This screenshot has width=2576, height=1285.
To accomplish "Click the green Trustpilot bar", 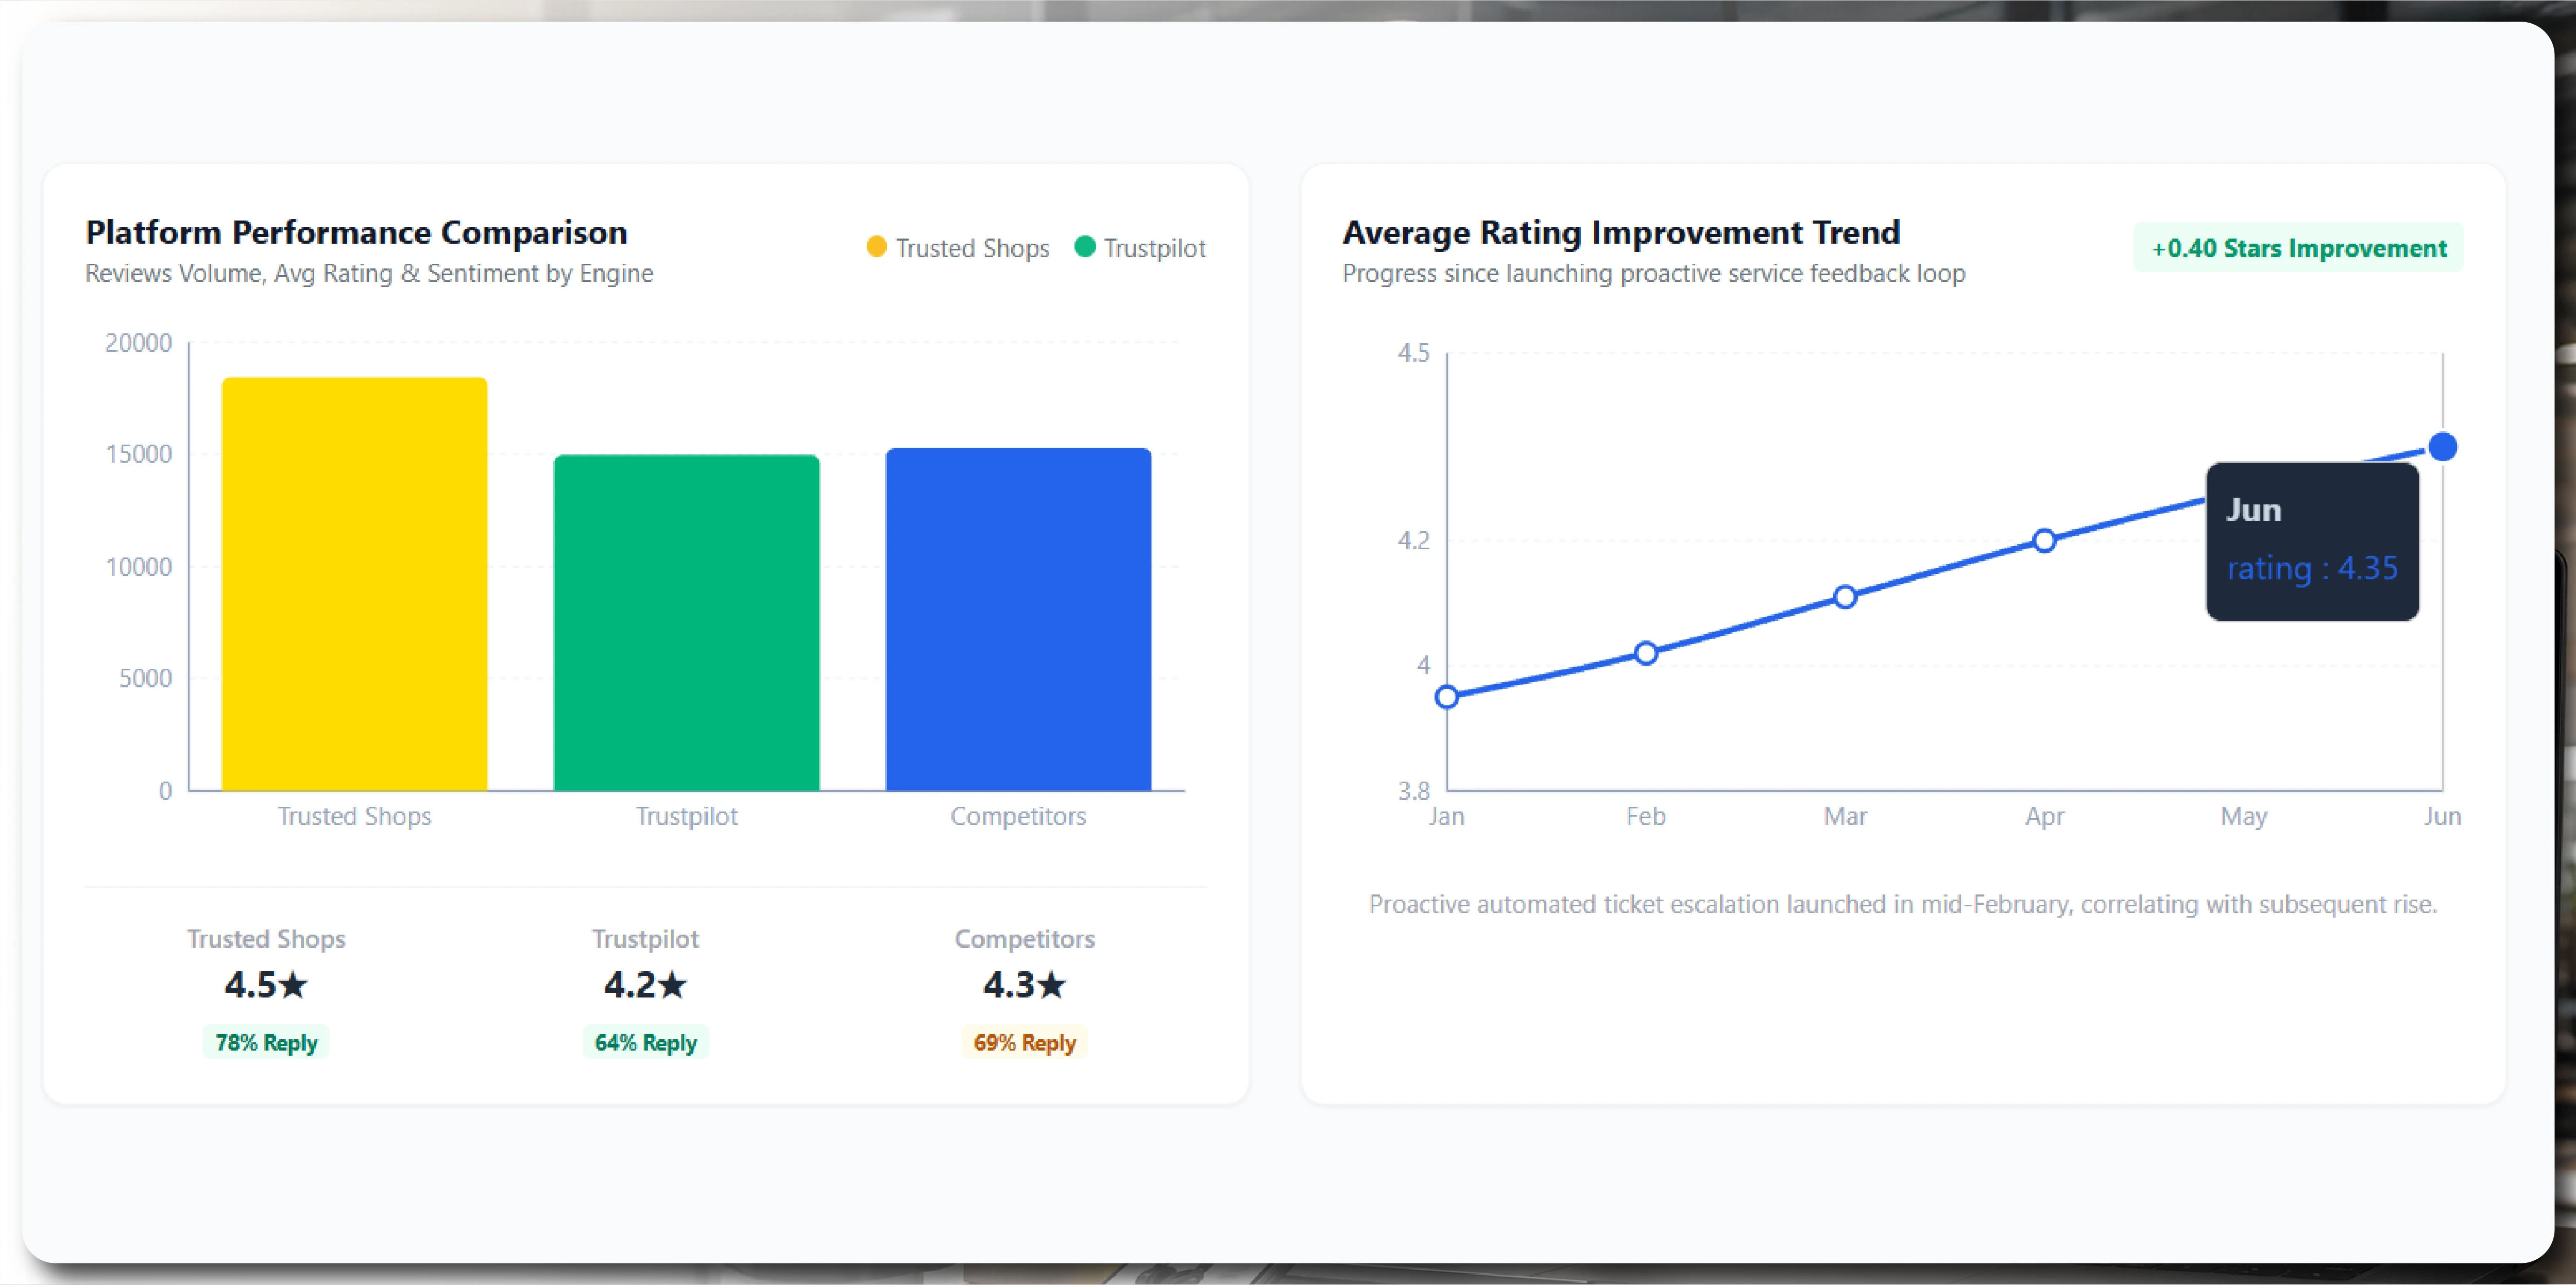I will (x=686, y=623).
